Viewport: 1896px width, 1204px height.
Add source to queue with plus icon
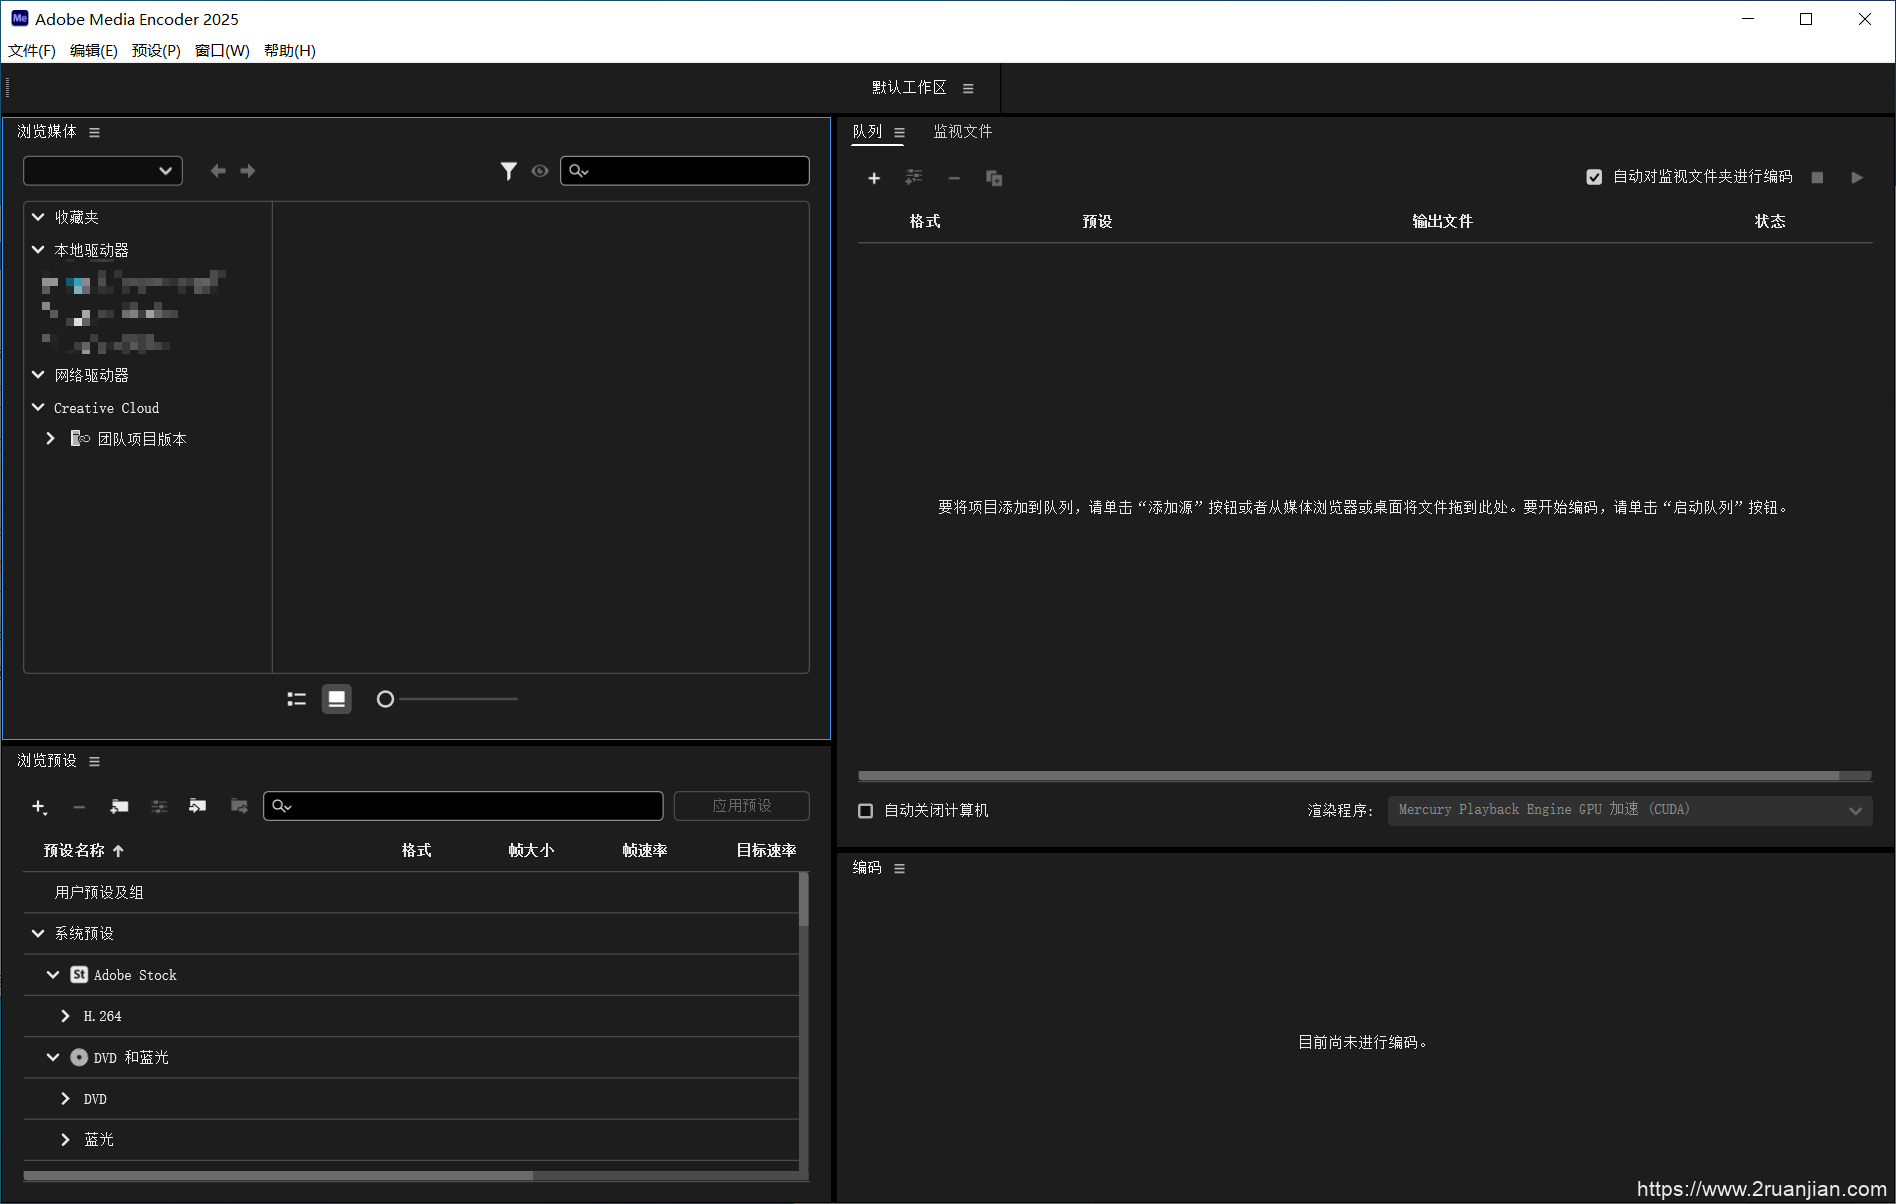pos(874,178)
